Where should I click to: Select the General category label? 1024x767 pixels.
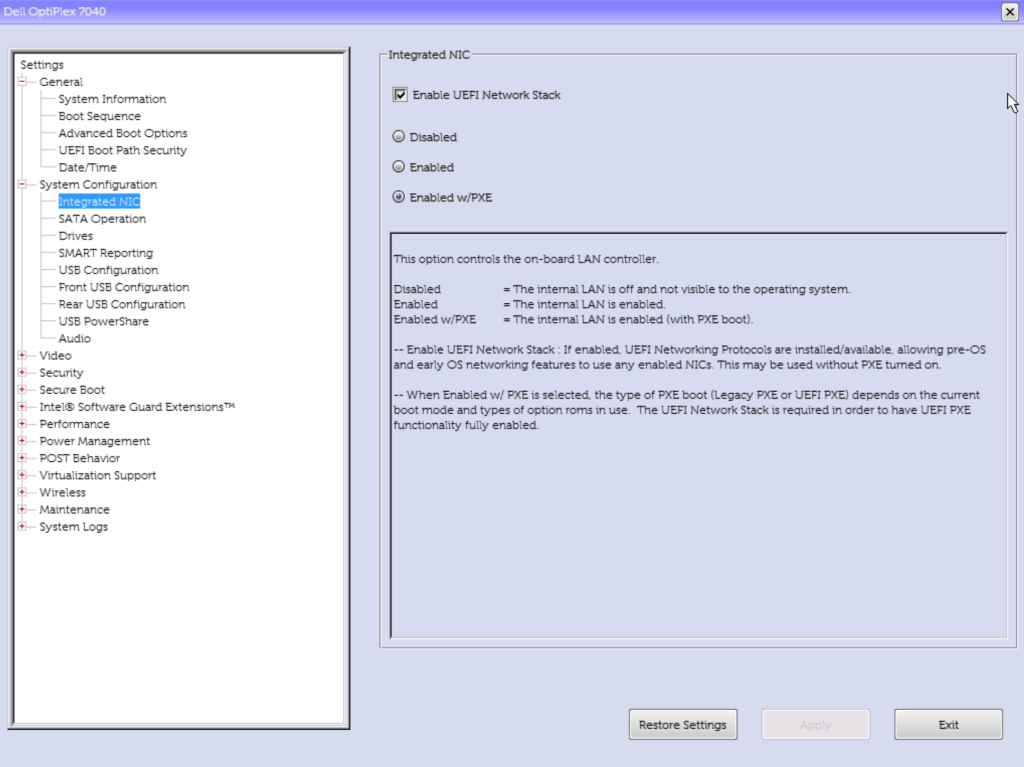coord(61,82)
